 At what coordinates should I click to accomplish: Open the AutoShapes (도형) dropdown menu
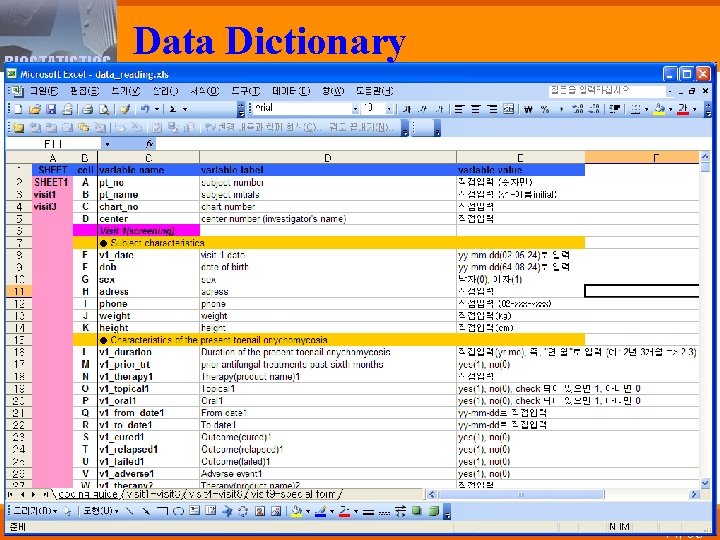tap(101, 511)
